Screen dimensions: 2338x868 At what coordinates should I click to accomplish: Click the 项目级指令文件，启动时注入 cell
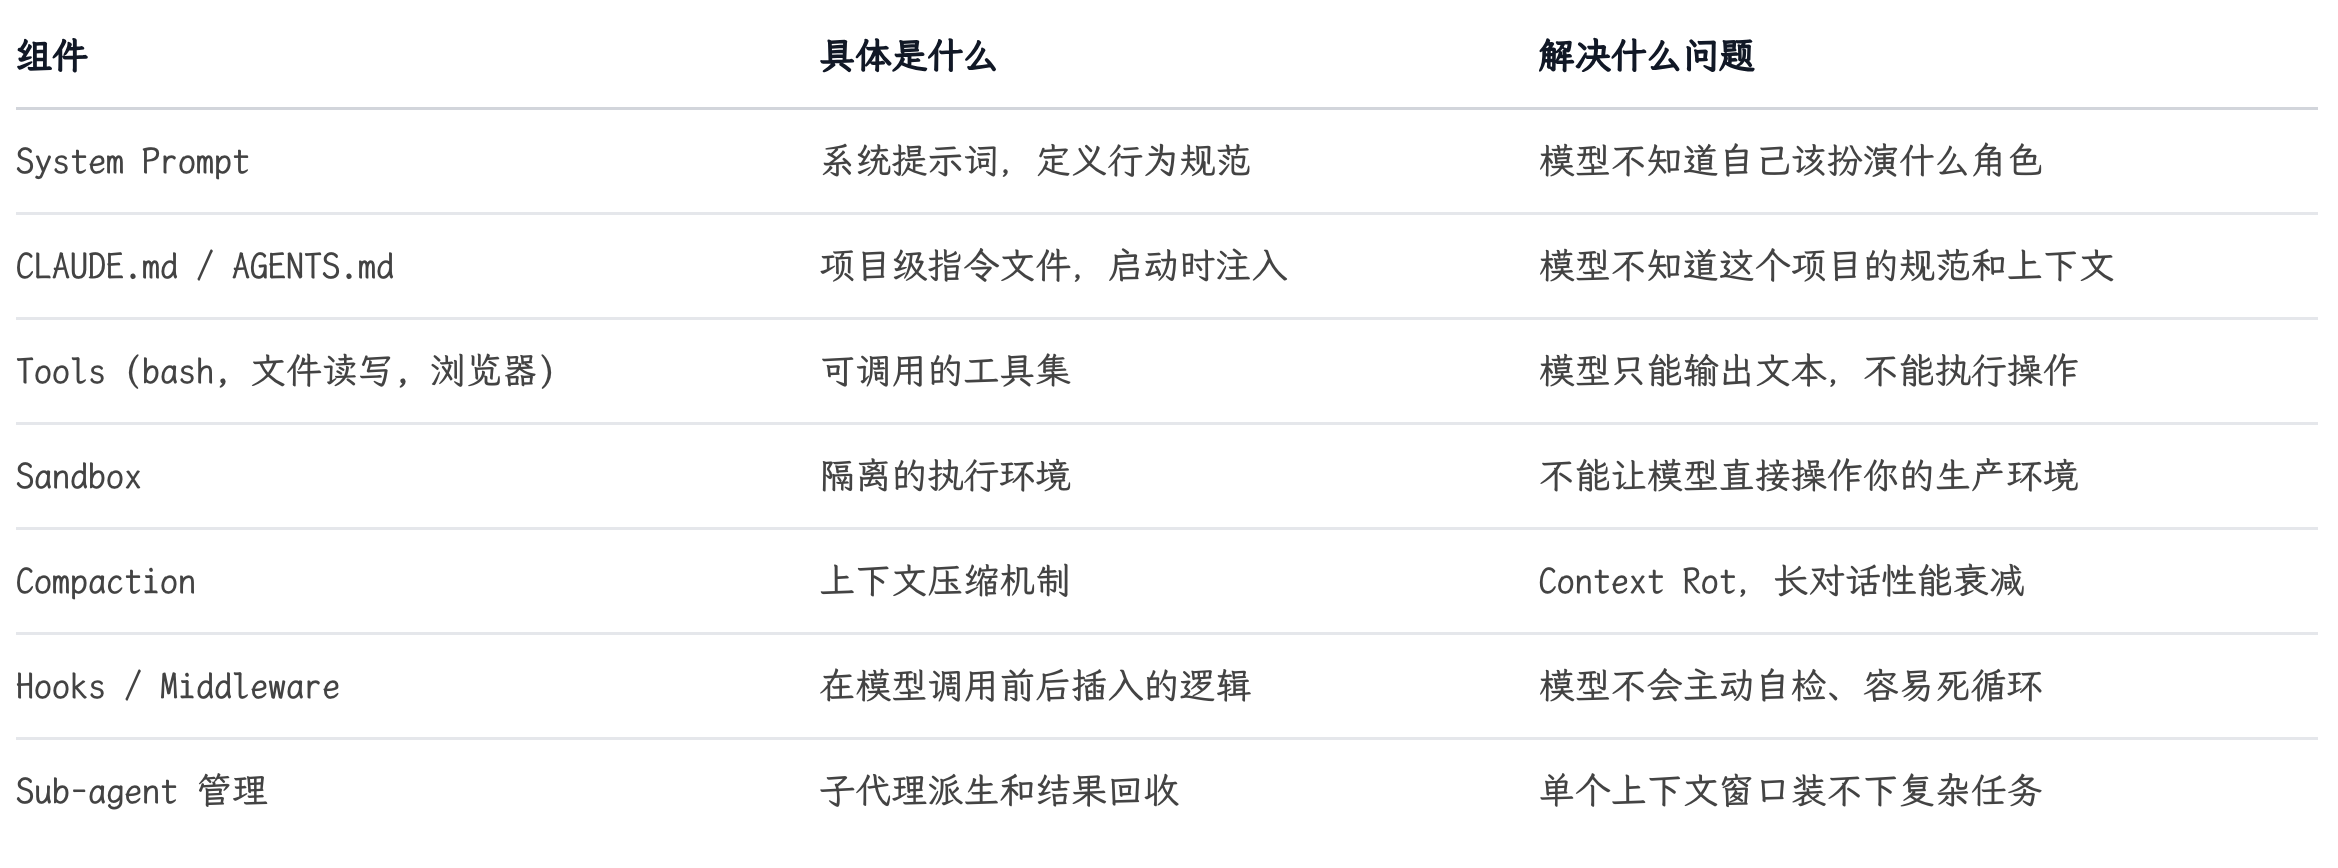point(1053,266)
